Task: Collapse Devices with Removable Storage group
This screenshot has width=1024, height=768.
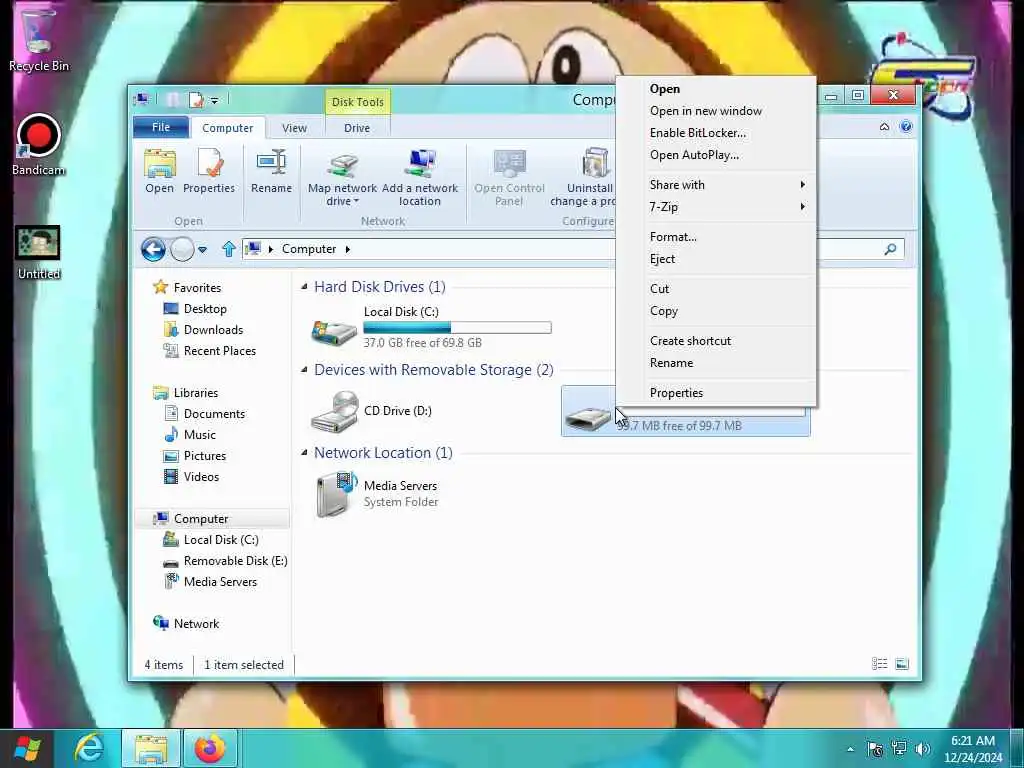Action: pos(304,370)
